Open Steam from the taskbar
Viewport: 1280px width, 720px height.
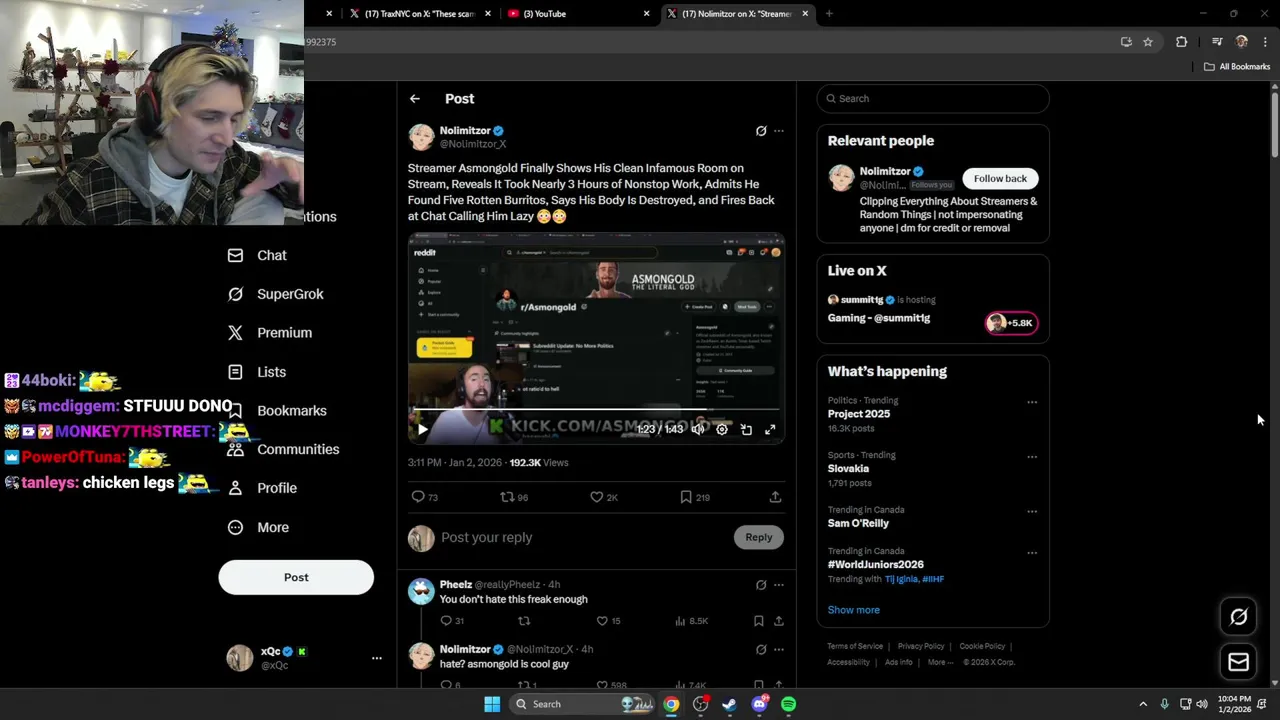pyautogui.click(x=730, y=704)
